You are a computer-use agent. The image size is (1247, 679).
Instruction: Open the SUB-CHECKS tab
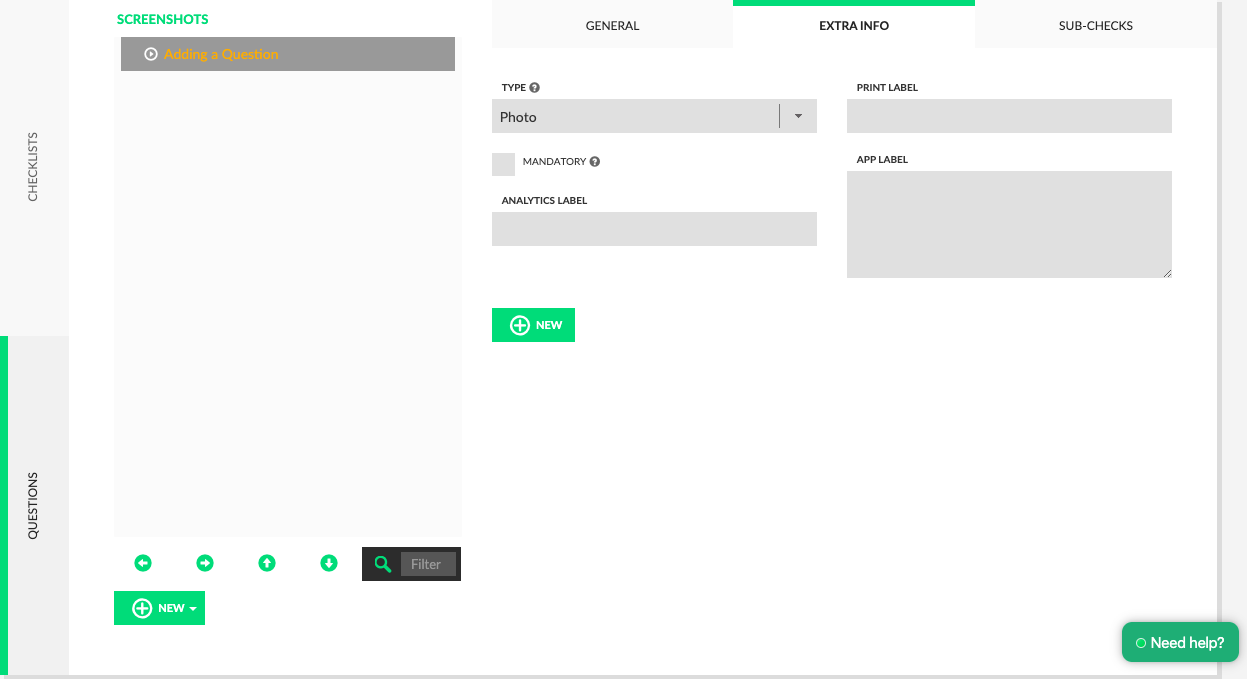click(x=1096, y=26)
